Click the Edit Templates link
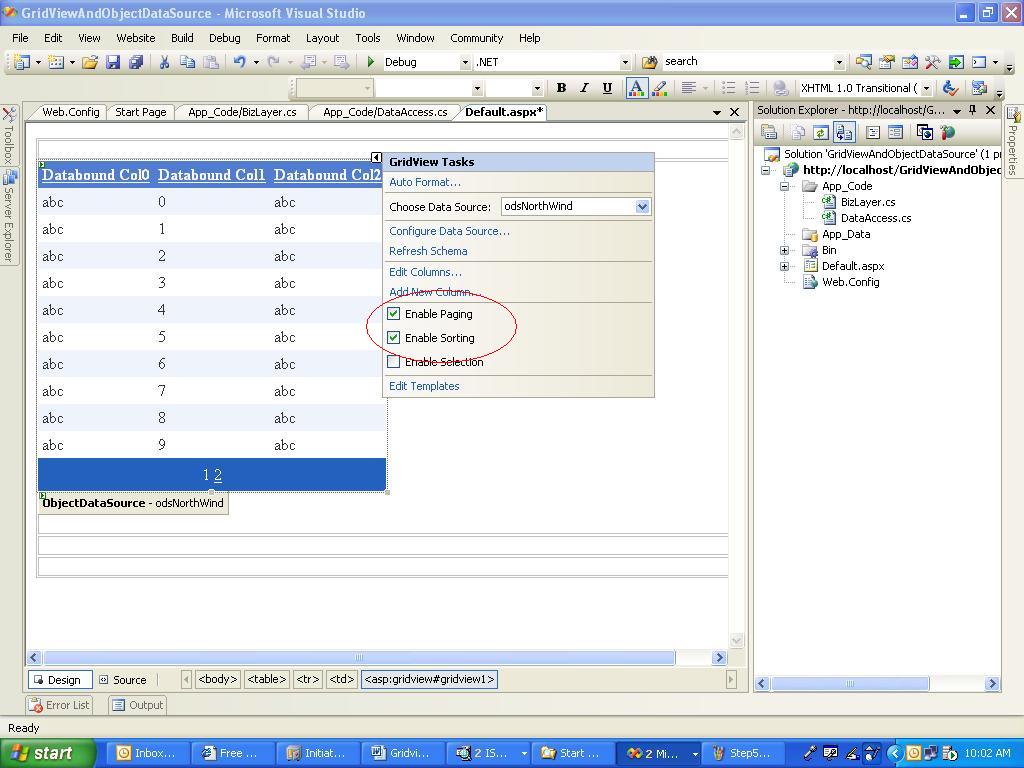 click(424, 386)
